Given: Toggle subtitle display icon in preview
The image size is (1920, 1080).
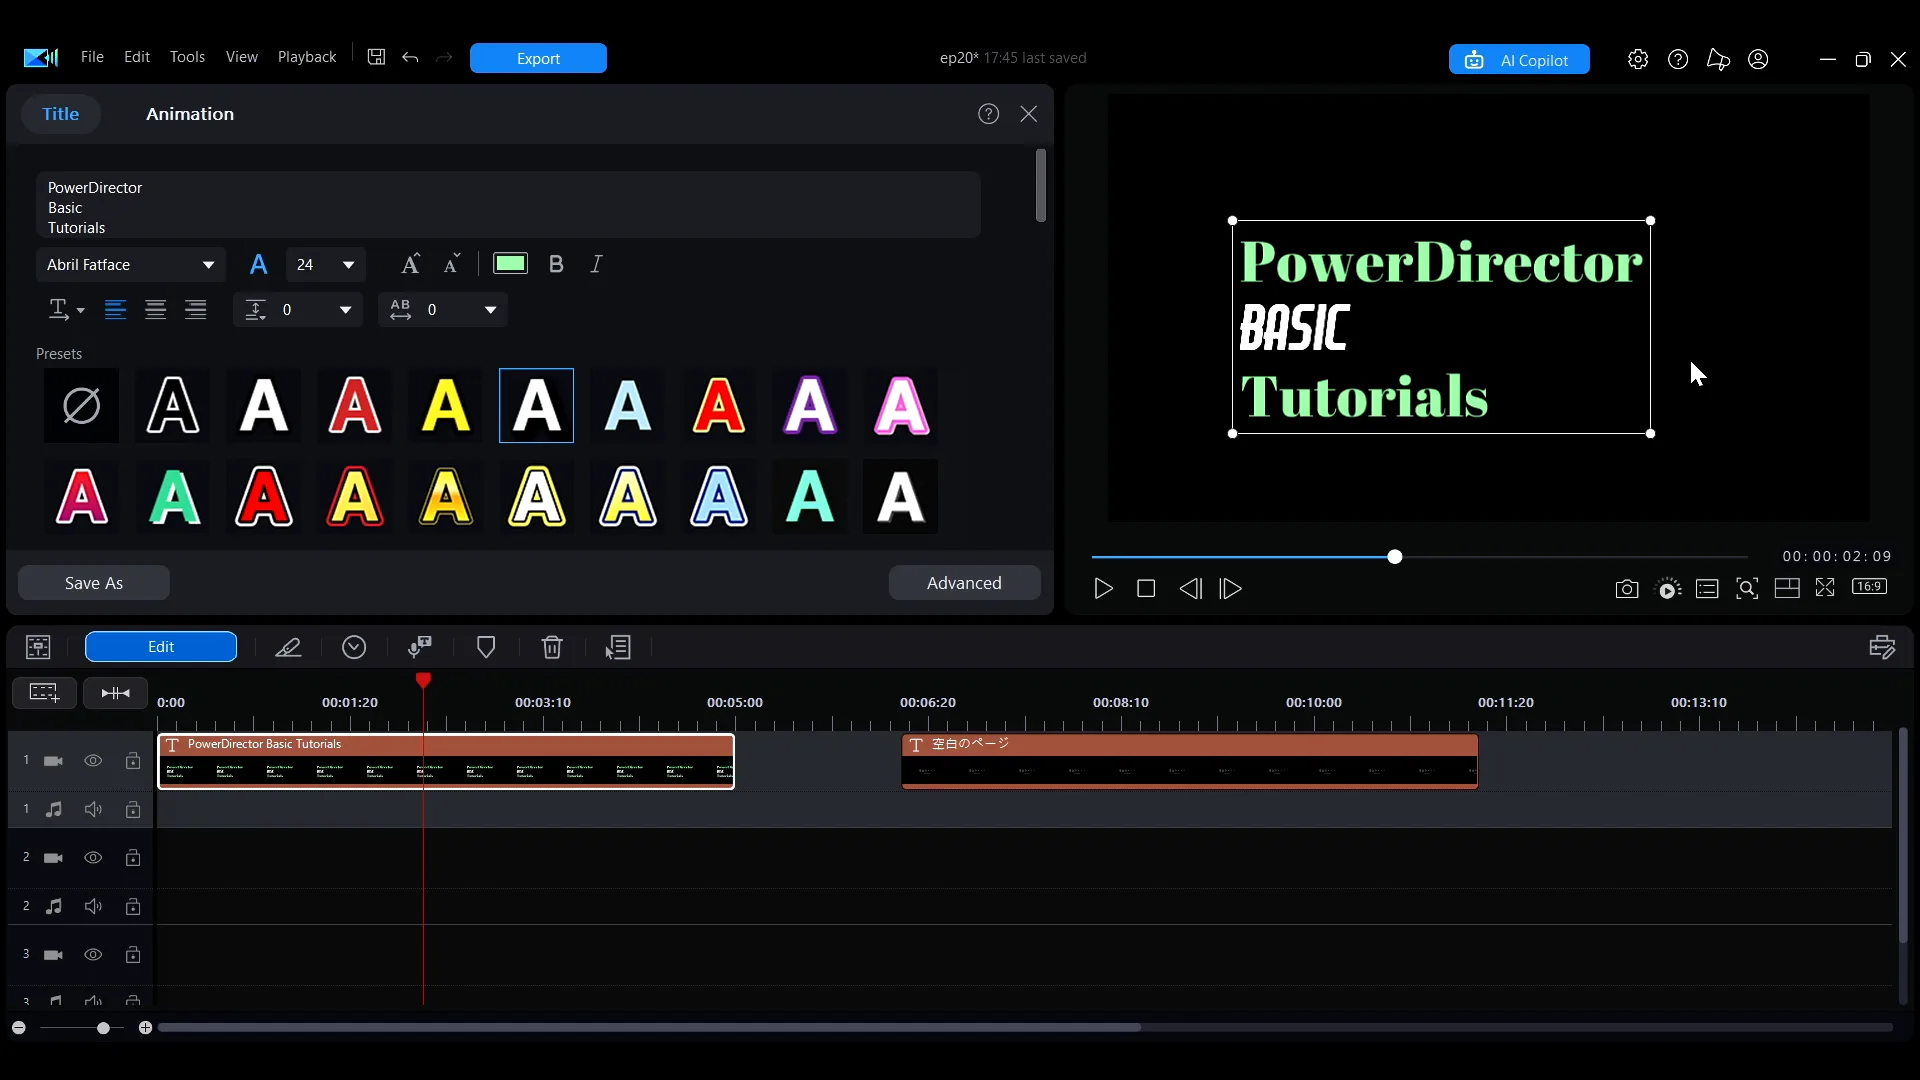Looking at the screenshot, I should click(1707, 589).
